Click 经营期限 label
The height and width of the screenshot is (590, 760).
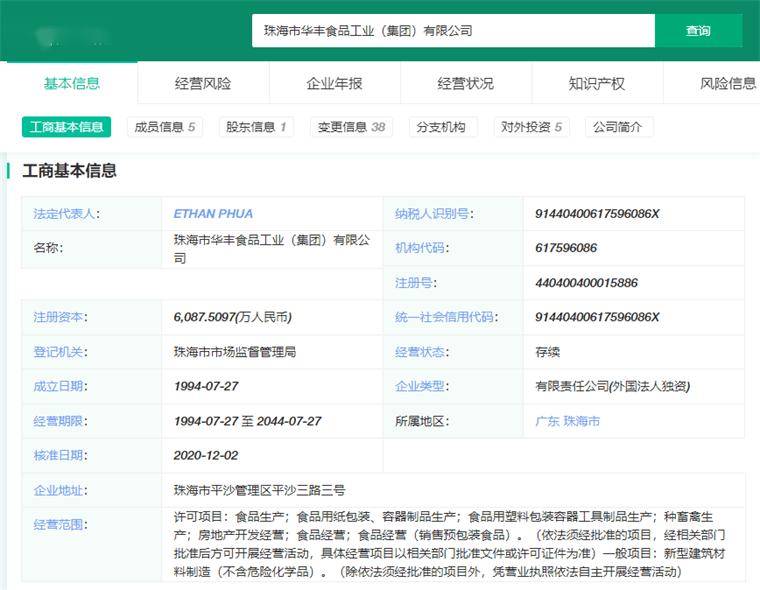(60, 421)
